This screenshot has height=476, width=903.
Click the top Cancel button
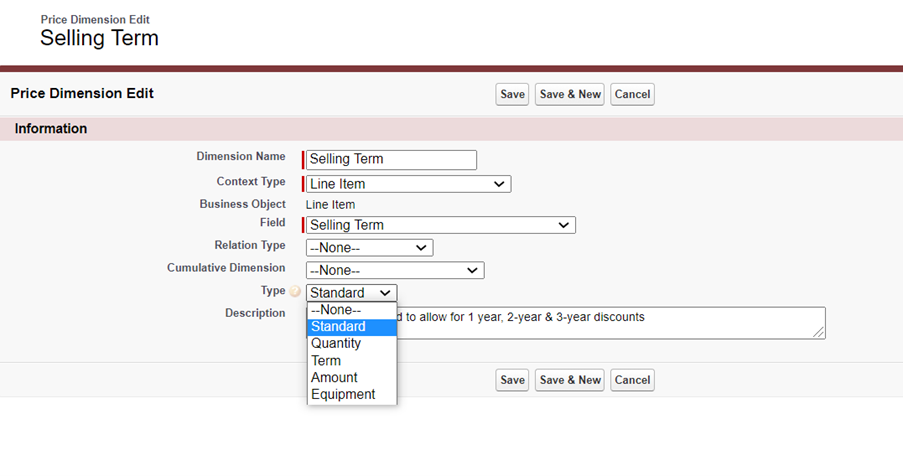tap(632, 94)
